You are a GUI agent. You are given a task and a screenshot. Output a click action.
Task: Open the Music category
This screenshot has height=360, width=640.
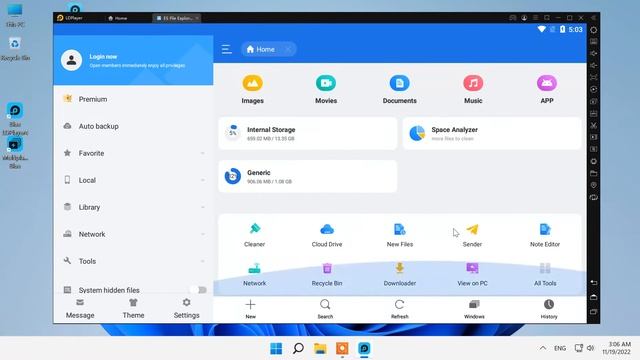(473, 89)
